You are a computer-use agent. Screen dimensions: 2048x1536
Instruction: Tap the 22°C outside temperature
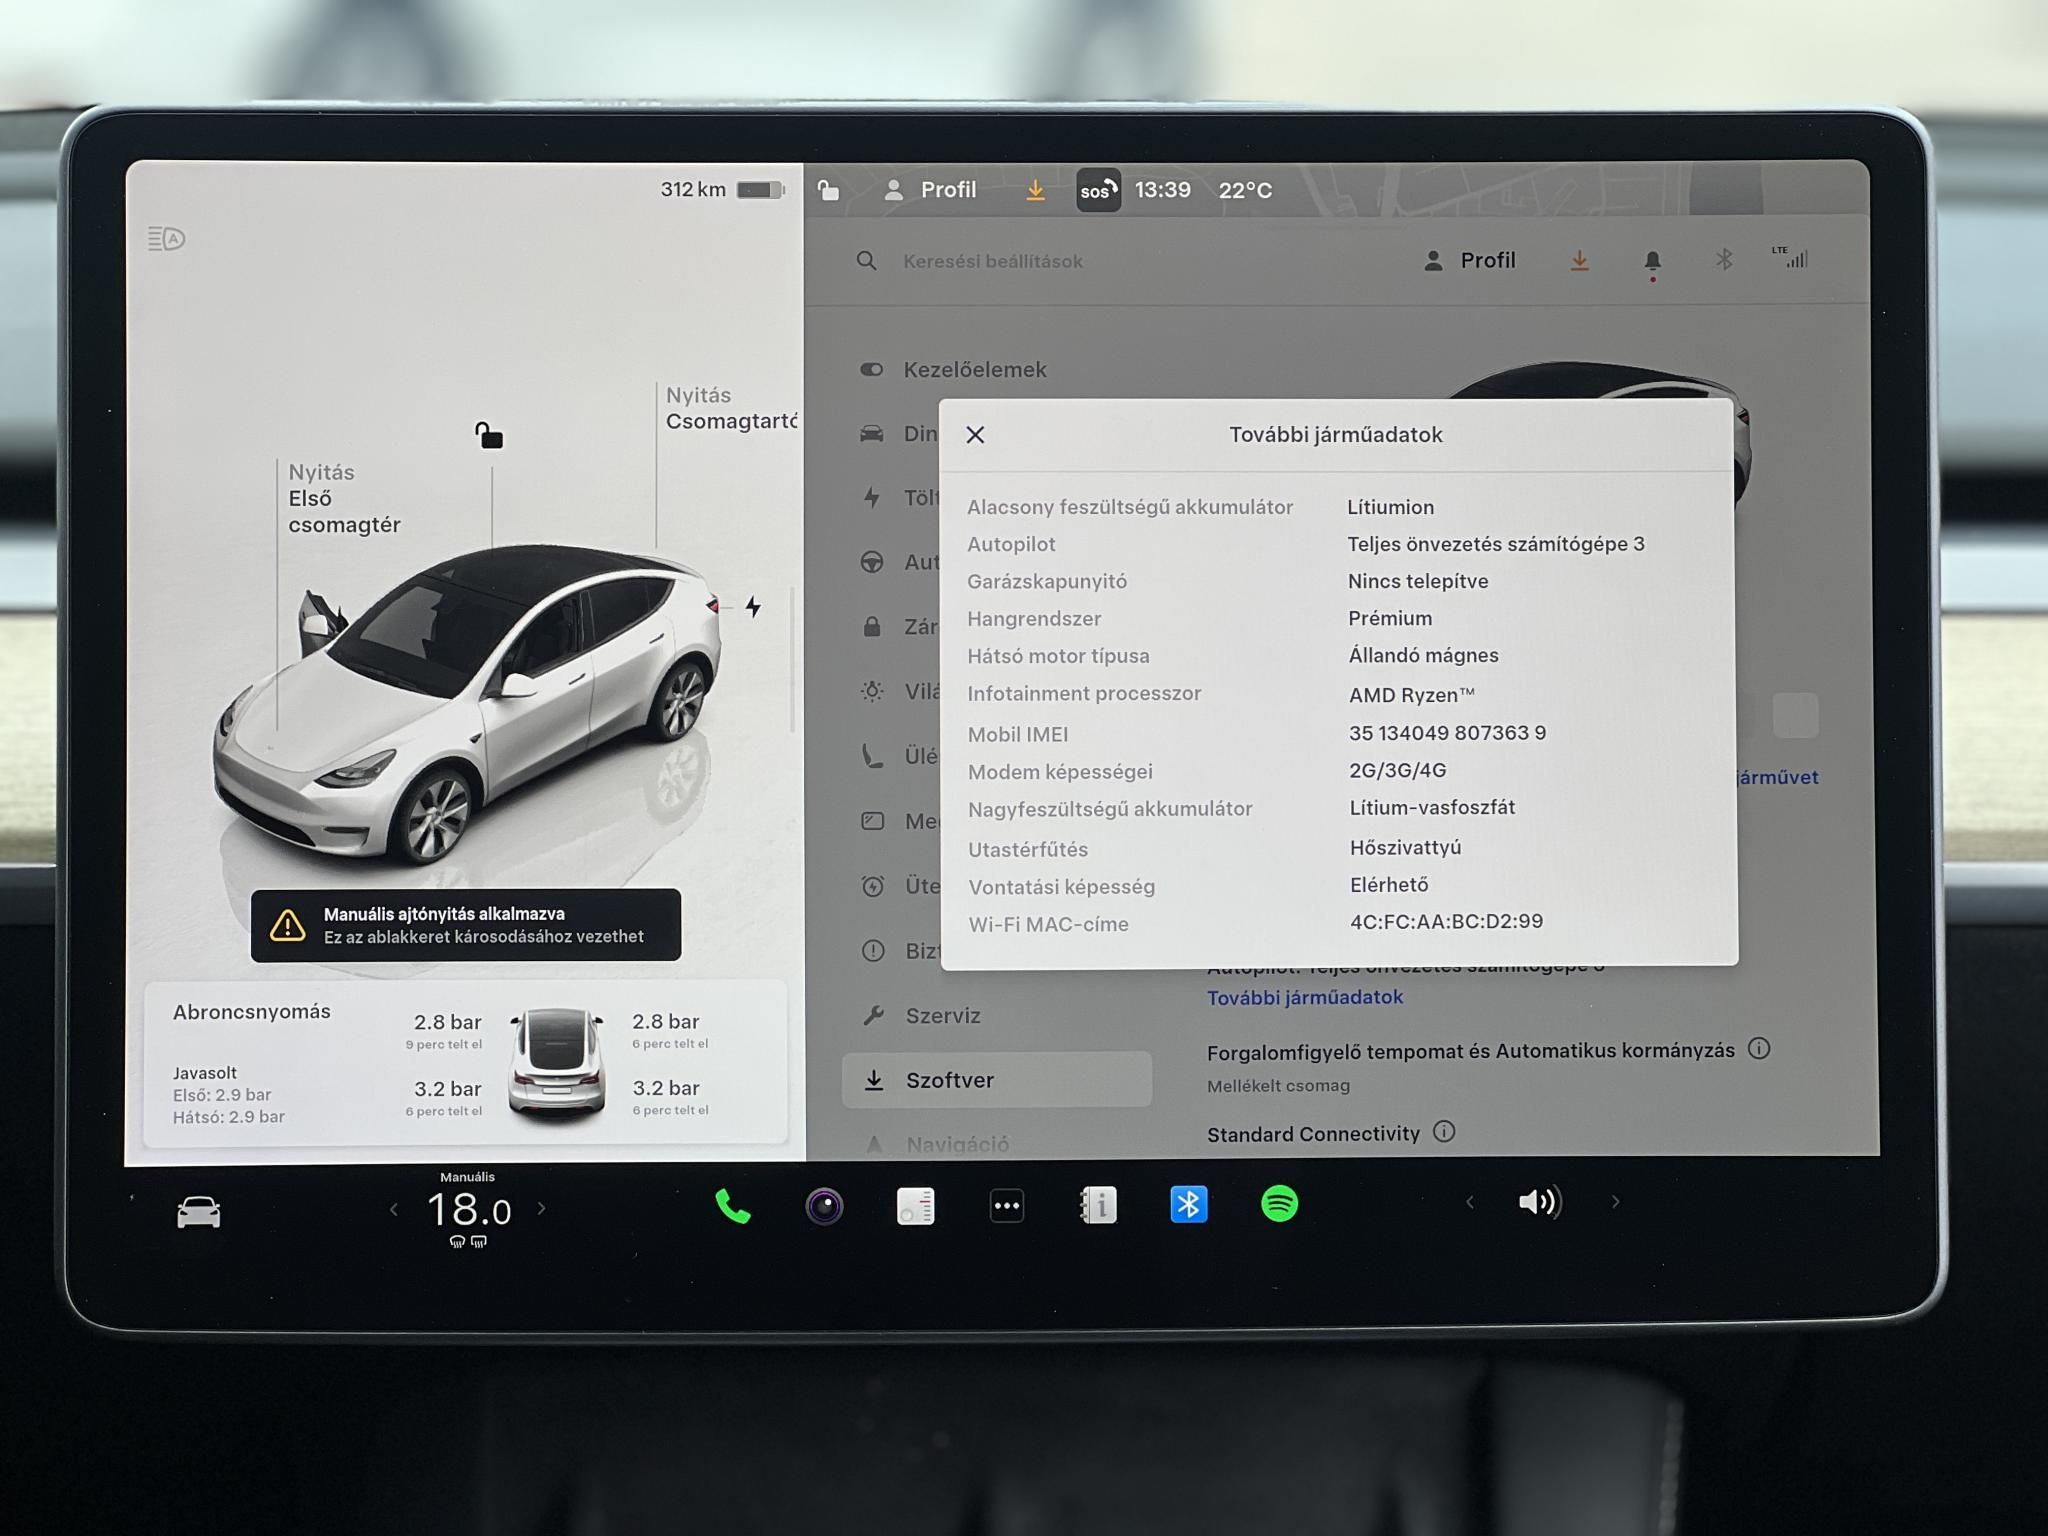tap(1245, 190)
